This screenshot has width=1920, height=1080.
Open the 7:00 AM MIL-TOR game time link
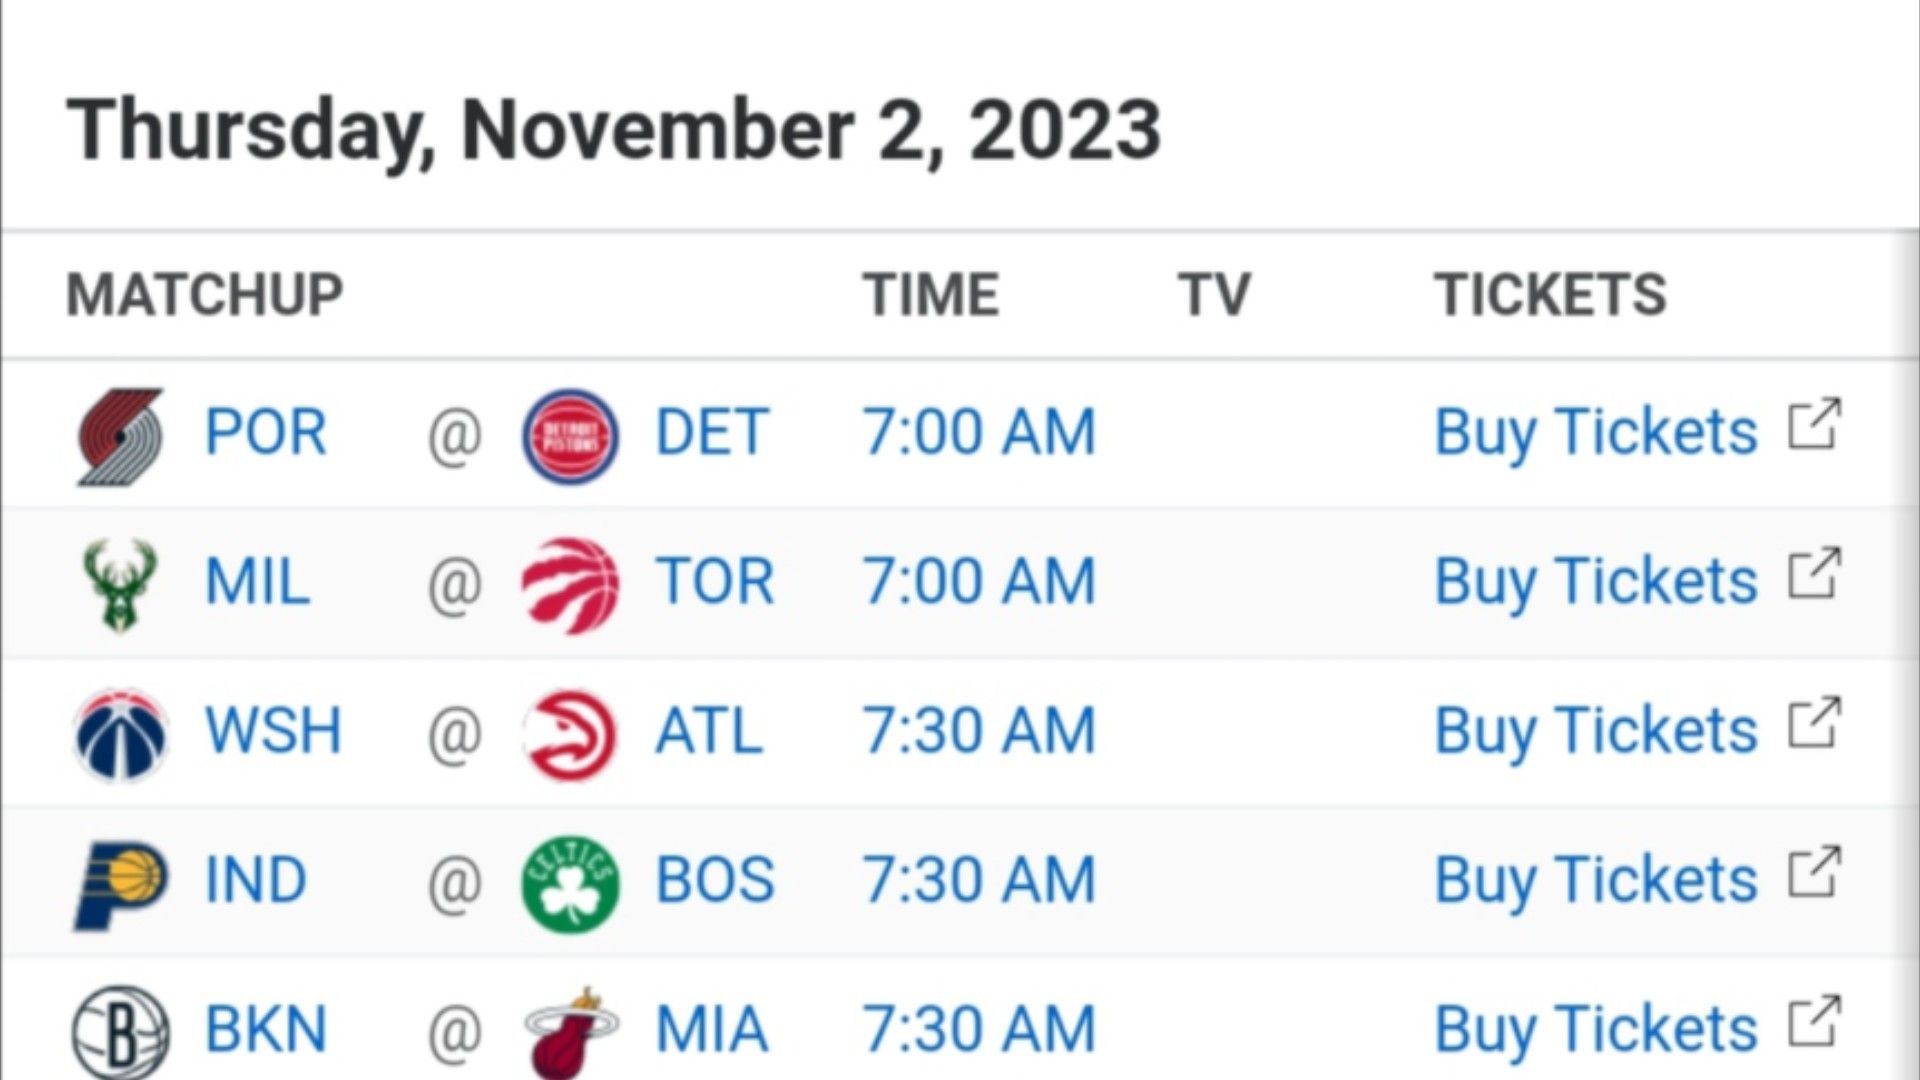(979, 582)
